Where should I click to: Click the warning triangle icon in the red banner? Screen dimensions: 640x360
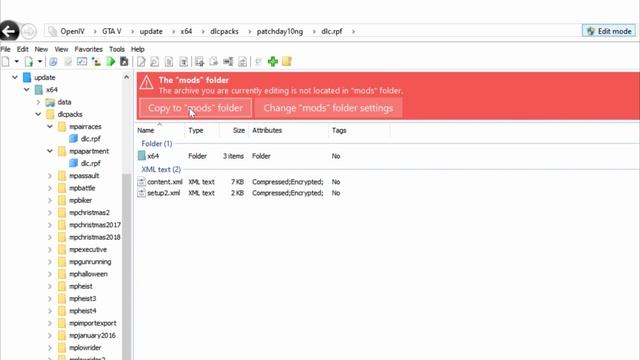tap(146, 83)
